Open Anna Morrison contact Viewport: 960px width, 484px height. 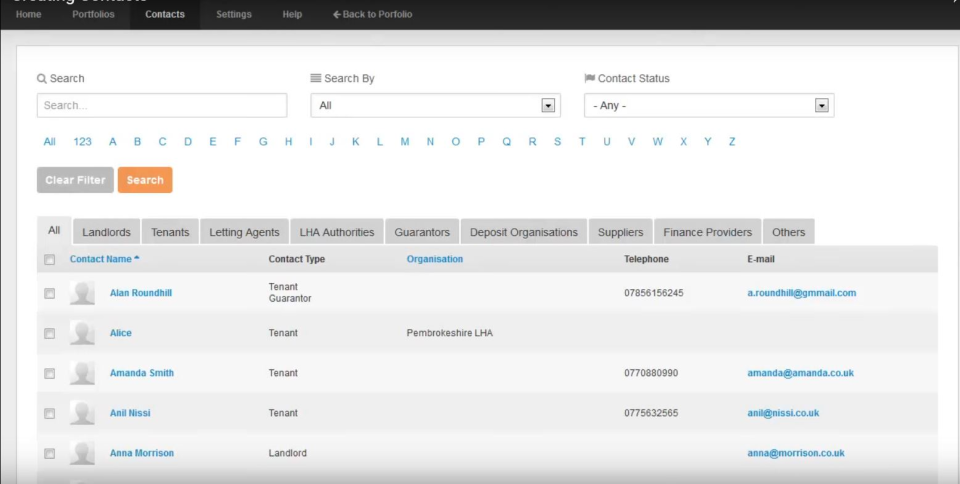[141, 453]
